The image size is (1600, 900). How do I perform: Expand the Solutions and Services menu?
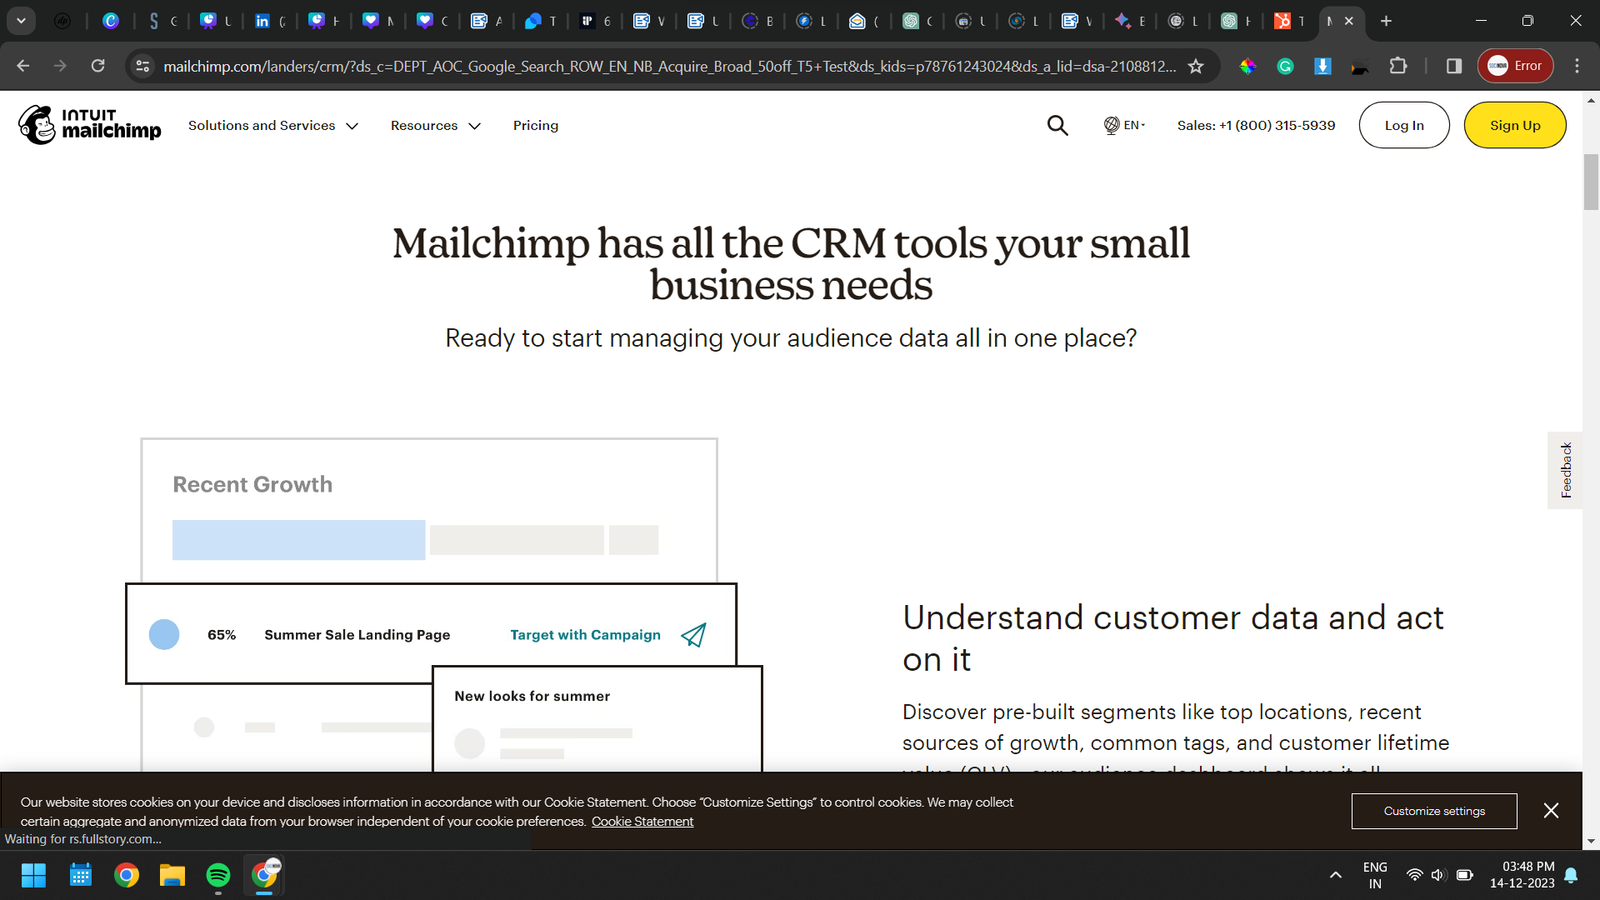(x=273, y=126)
